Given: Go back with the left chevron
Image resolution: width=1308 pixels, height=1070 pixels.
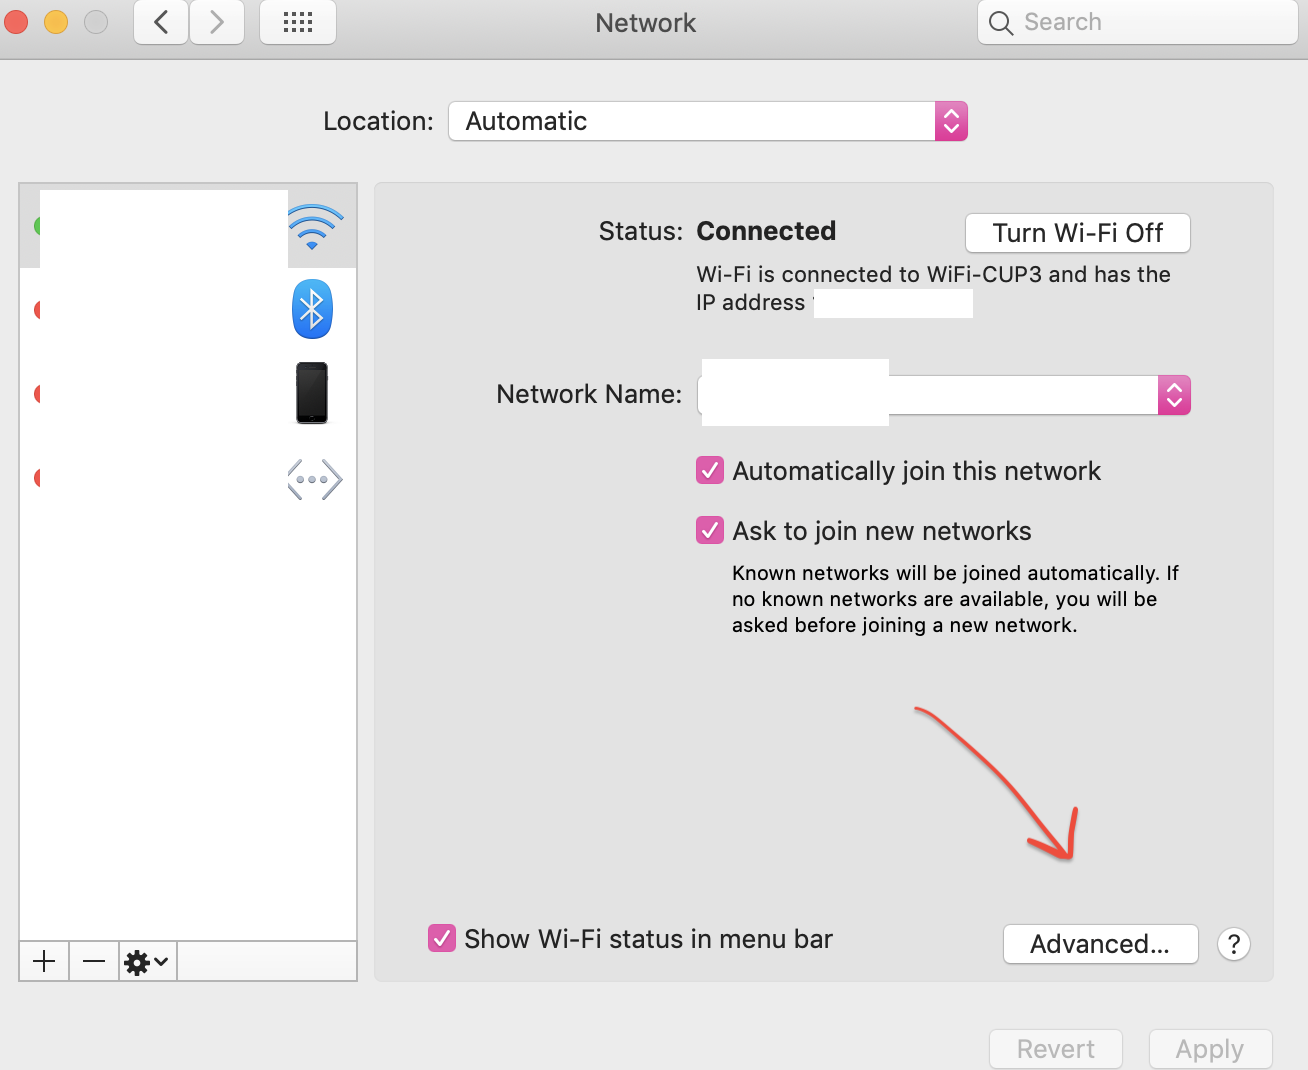Looking at the screenshot, I should (161, 22).
